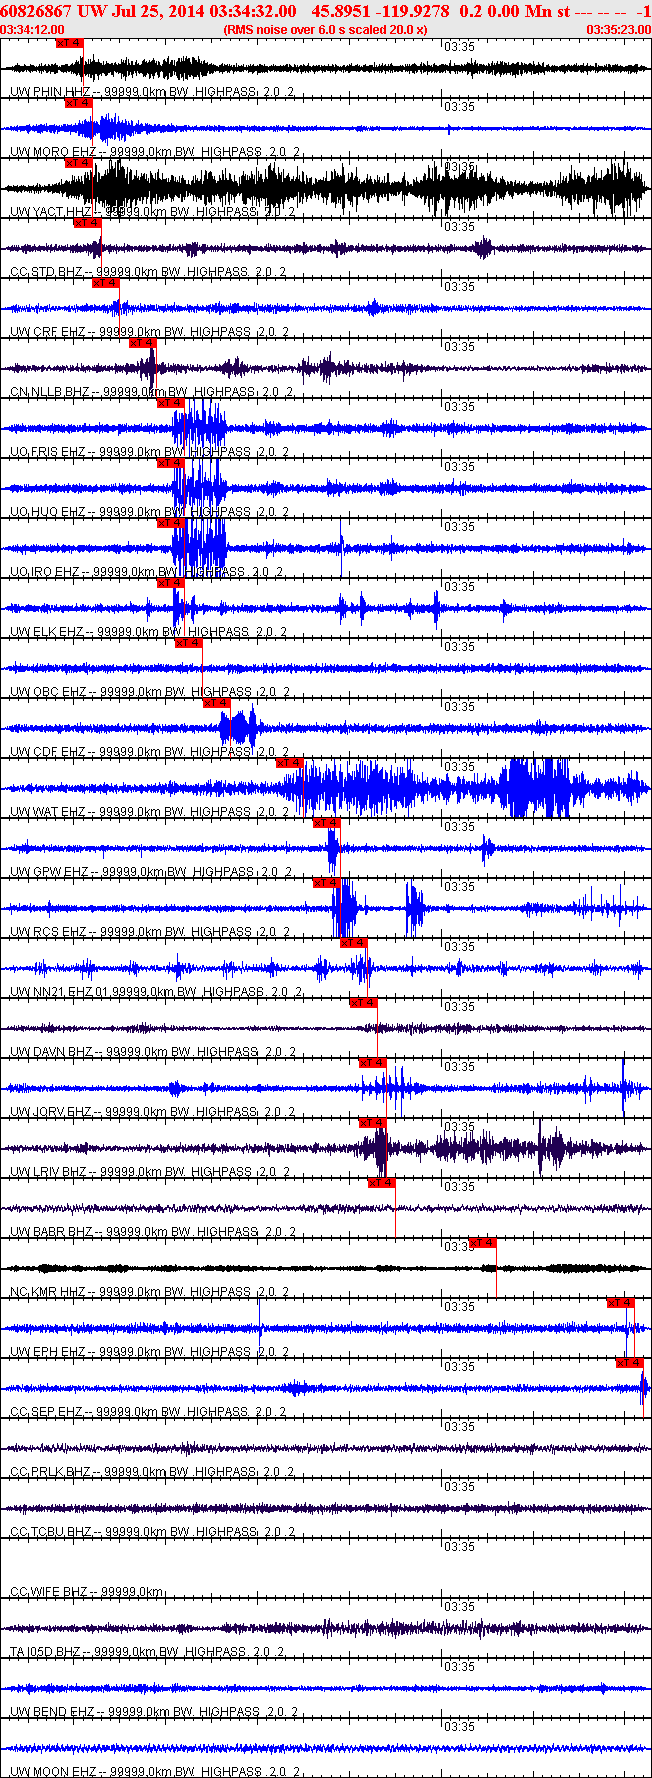Click the CC SEP EHZ station label
Viewport: 652px width, 1778px height.
[149, 1412]
